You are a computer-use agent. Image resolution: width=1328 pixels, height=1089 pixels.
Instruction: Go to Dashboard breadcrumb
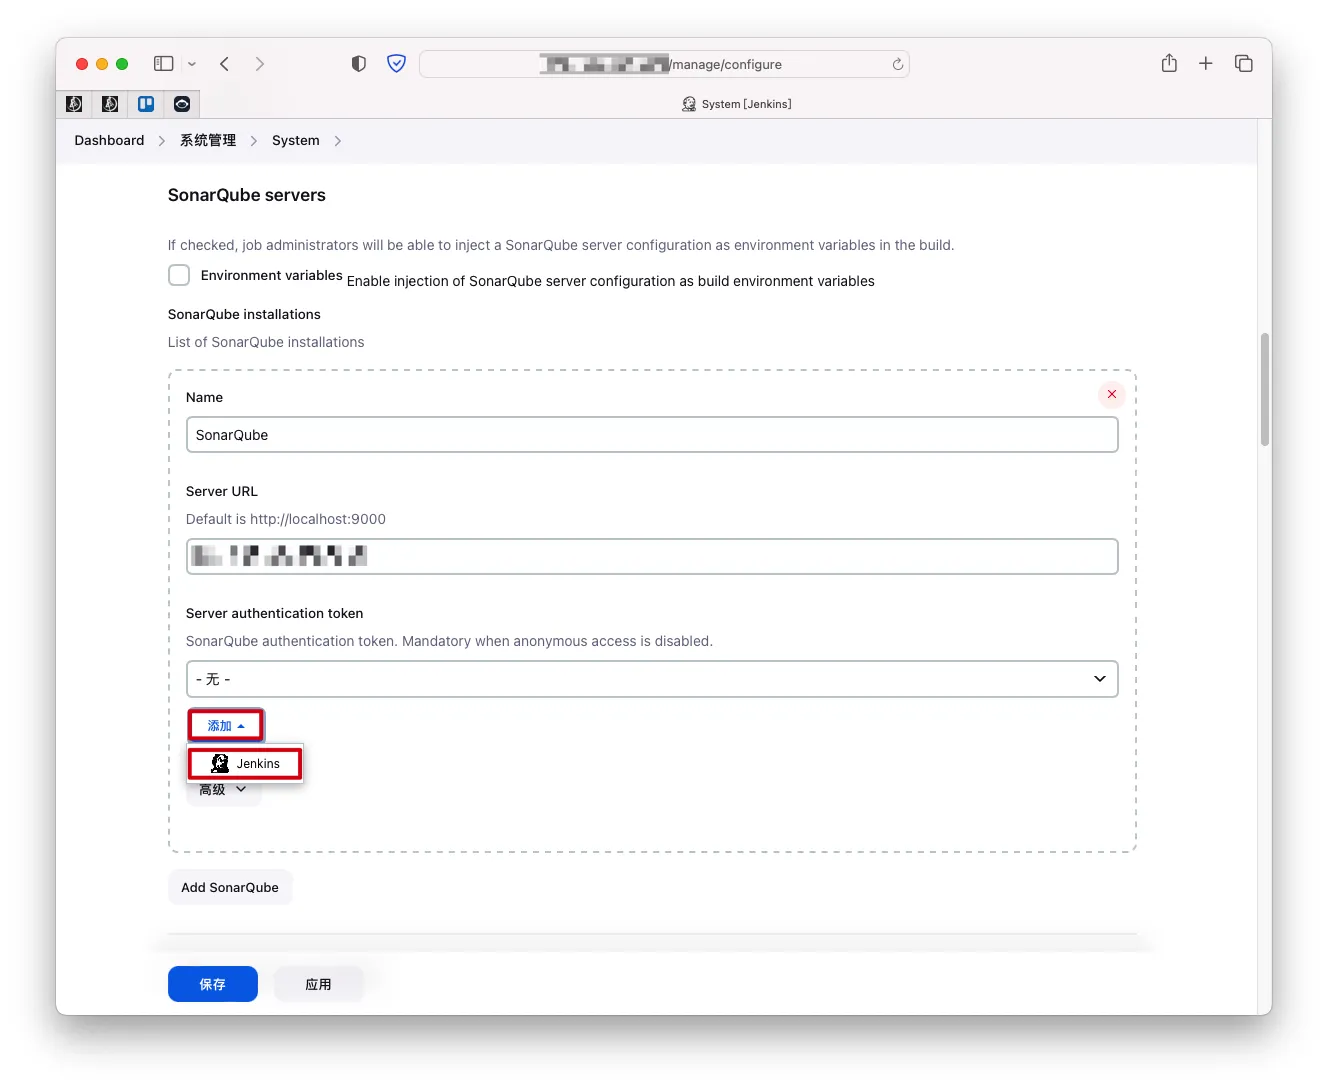point(109,140)
